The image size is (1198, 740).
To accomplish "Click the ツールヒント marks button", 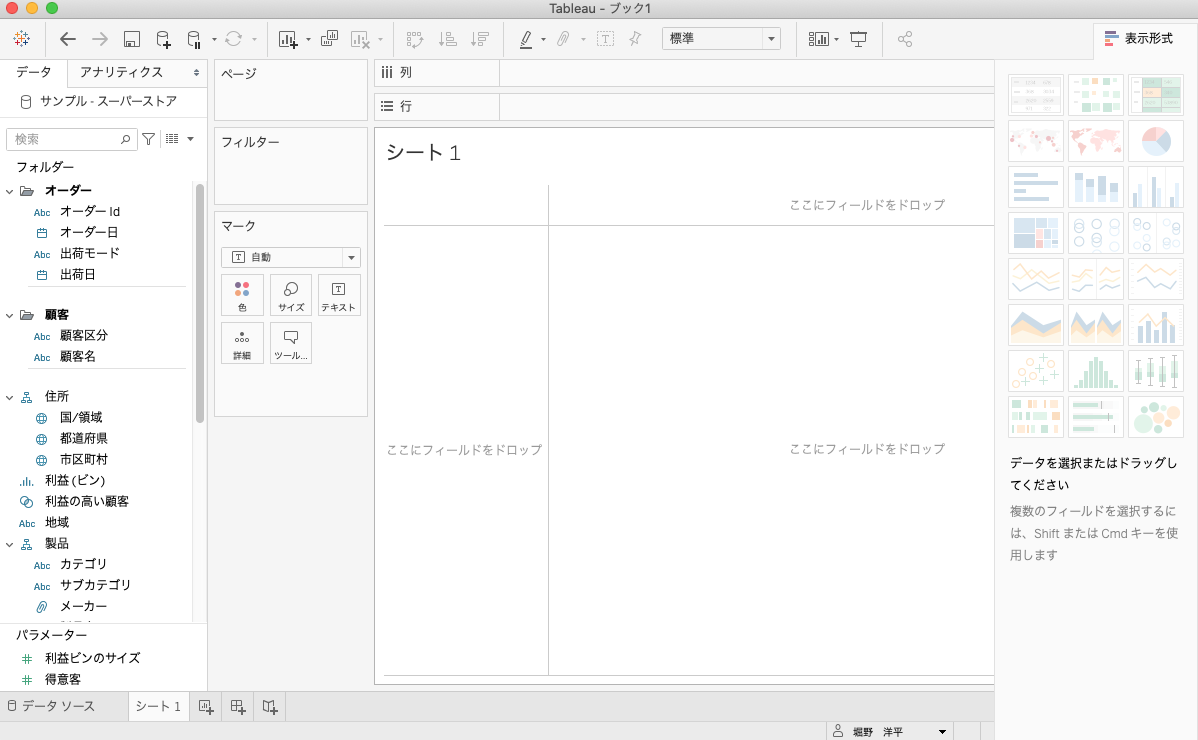I will [x=291, y=343].
